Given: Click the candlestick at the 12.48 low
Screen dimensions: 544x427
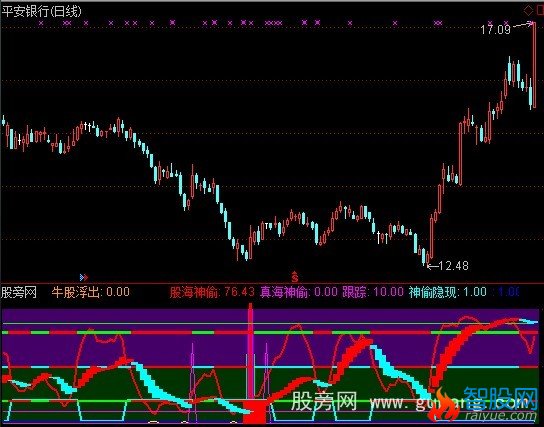Looking at the screenshot, I should coord(427,258).
